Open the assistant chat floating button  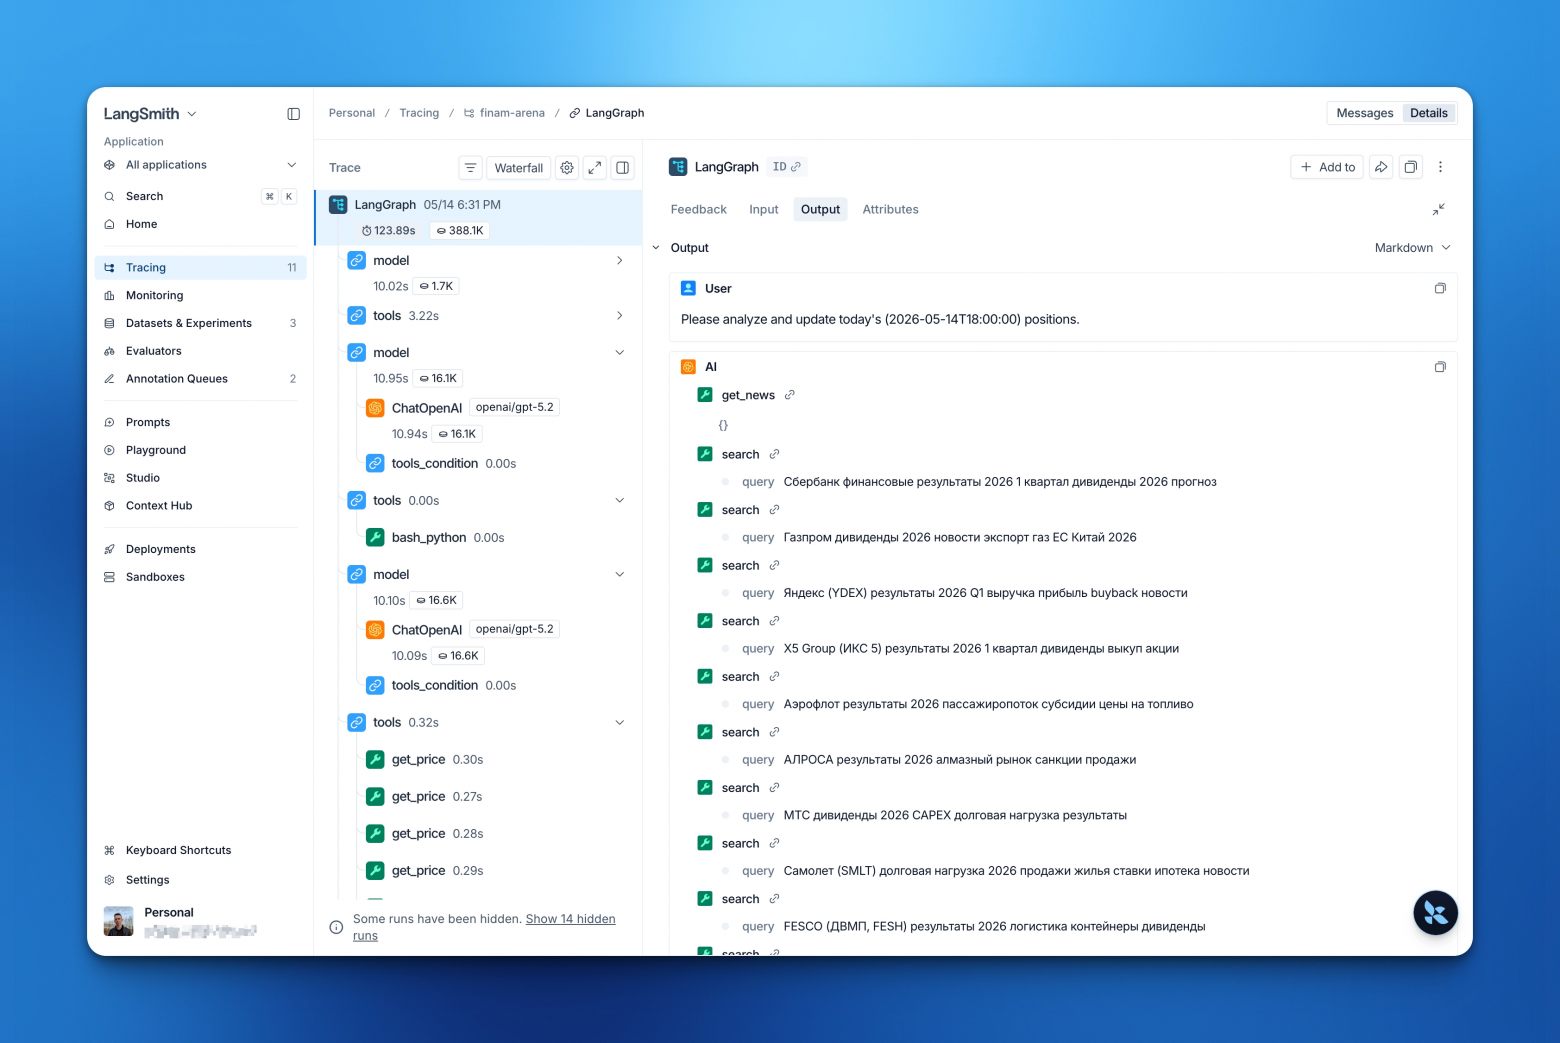[x=1435, y=912]
